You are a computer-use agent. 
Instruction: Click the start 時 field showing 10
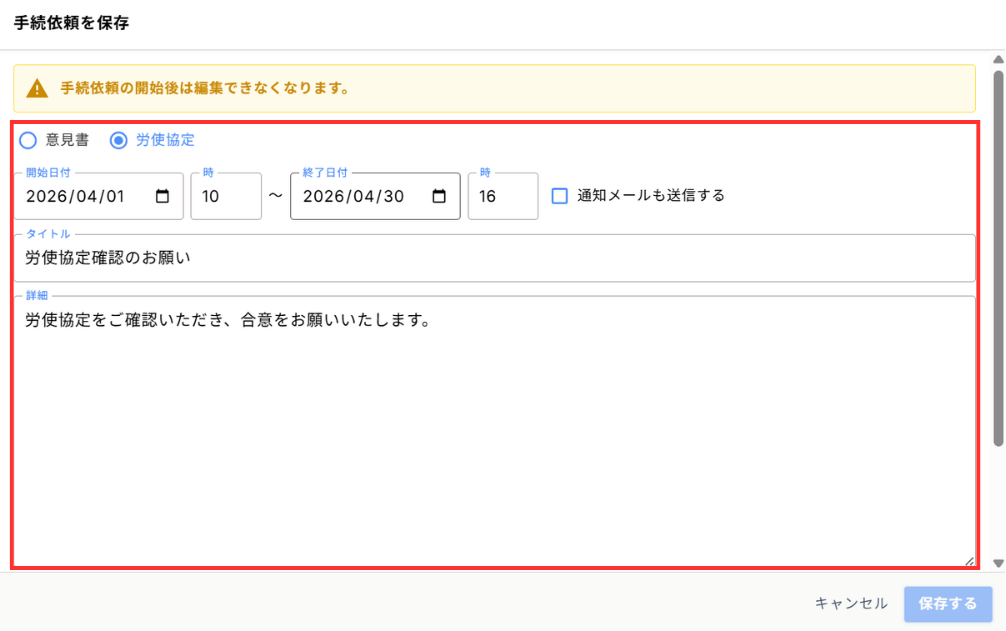[x=226, y=197]
